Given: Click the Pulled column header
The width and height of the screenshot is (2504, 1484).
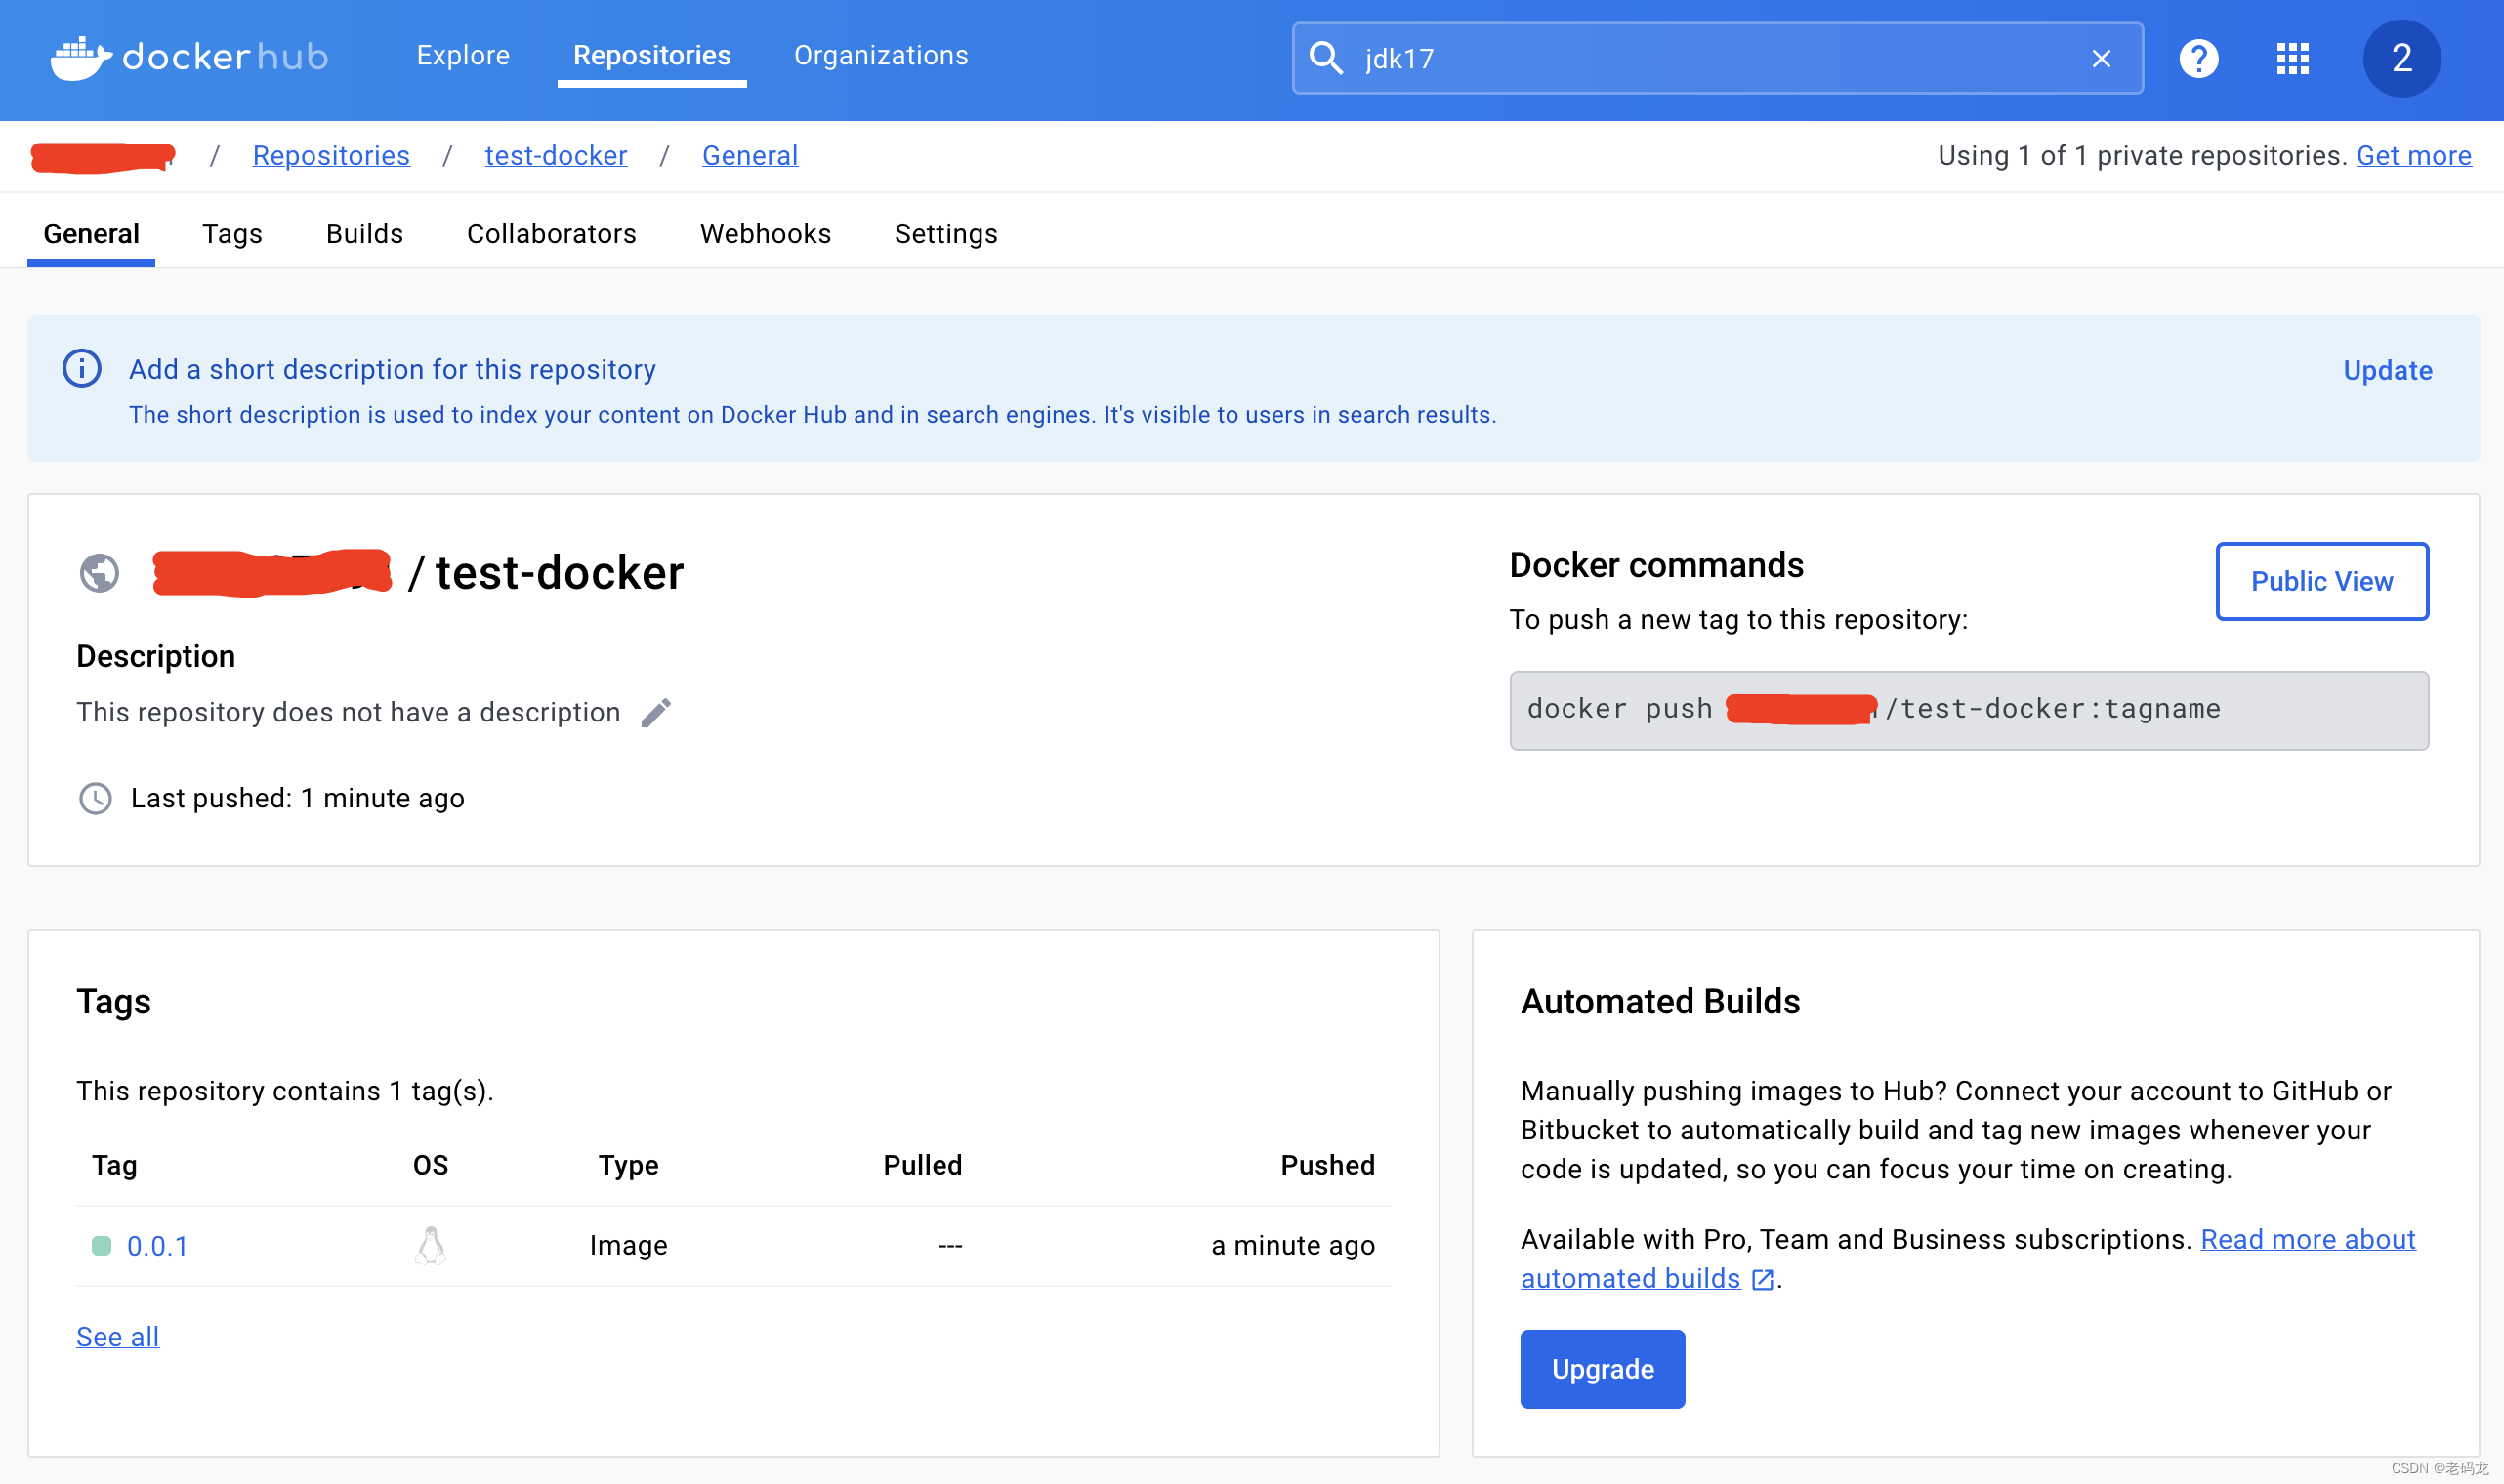Looking at the screenshot, I should [x=922, y=1165].
